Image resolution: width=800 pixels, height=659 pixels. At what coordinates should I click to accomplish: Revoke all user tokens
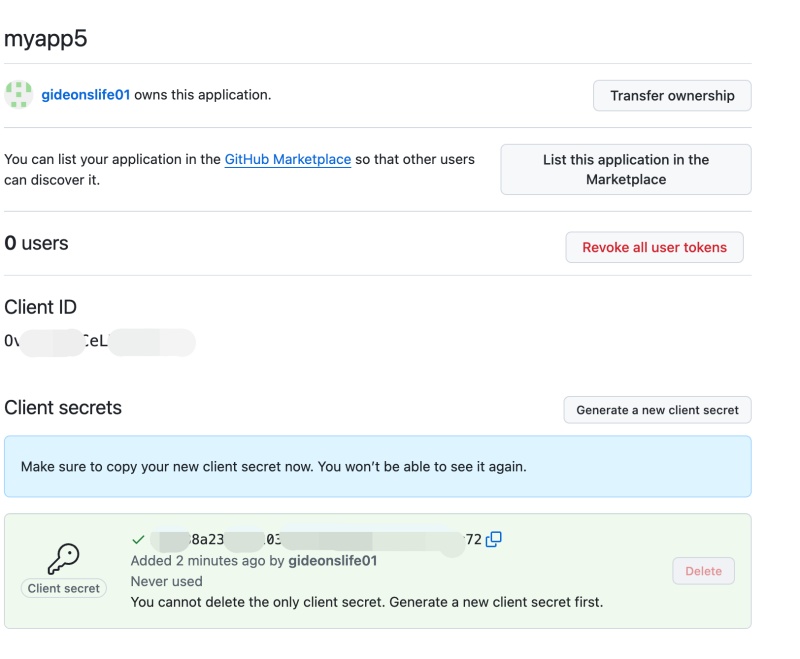click(654, 247)
